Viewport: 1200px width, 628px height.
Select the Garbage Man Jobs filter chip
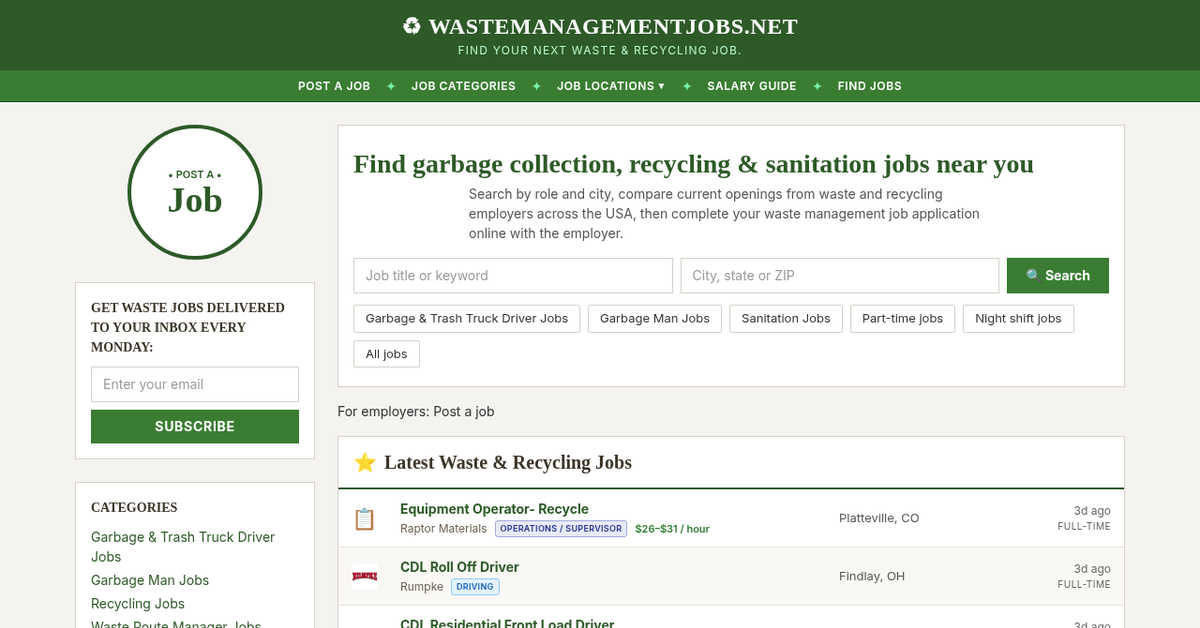[655, 319]
